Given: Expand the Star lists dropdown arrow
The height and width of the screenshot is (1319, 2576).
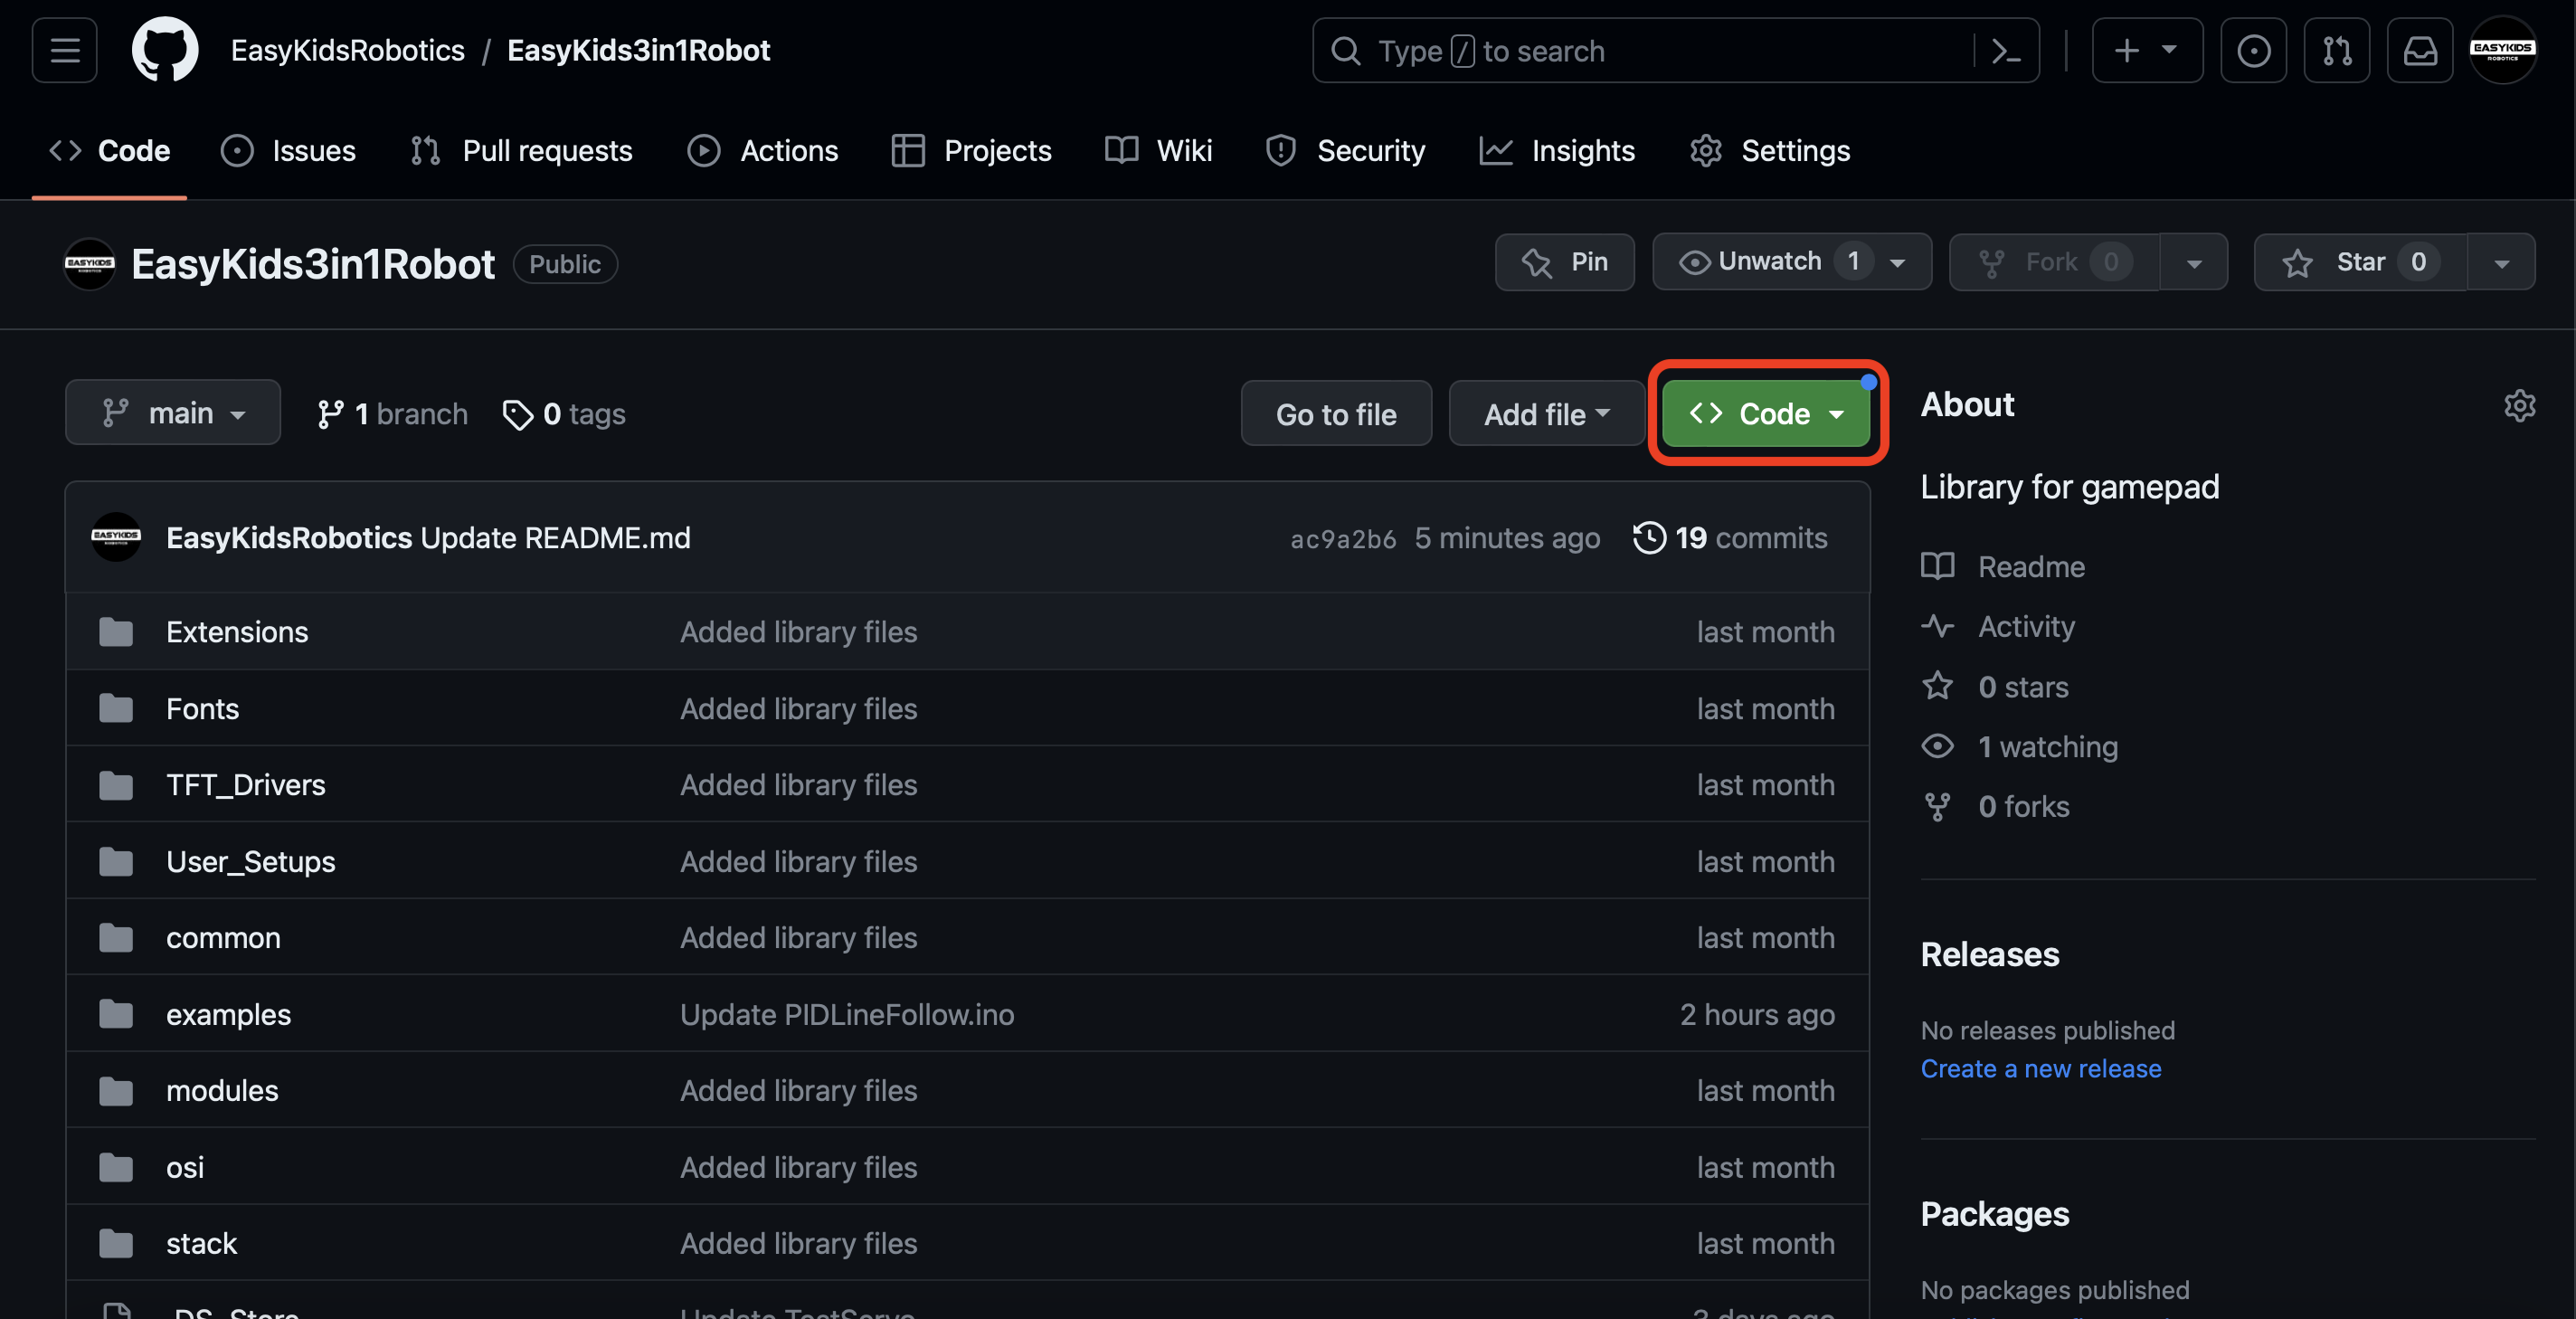Looking at the screenshot, I should (x=2501, y=262).
